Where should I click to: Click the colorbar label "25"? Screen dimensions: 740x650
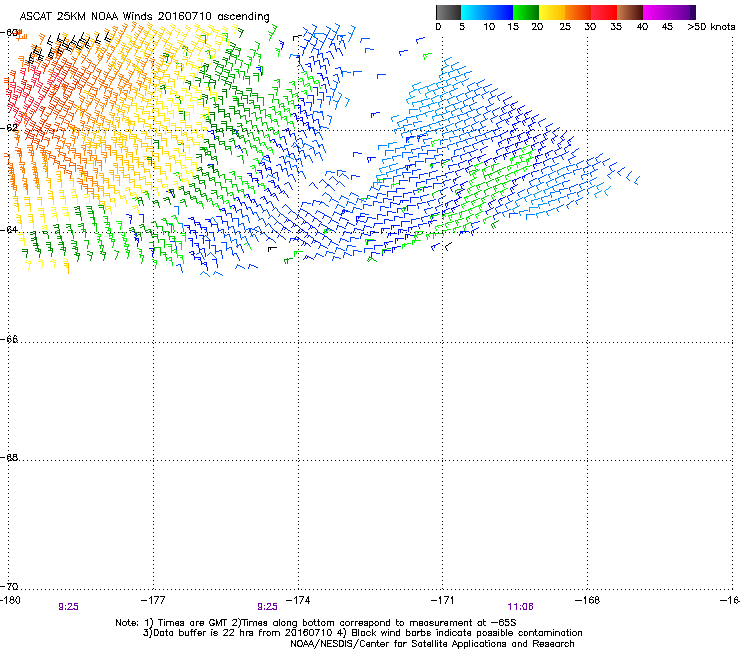coord(565,27)
